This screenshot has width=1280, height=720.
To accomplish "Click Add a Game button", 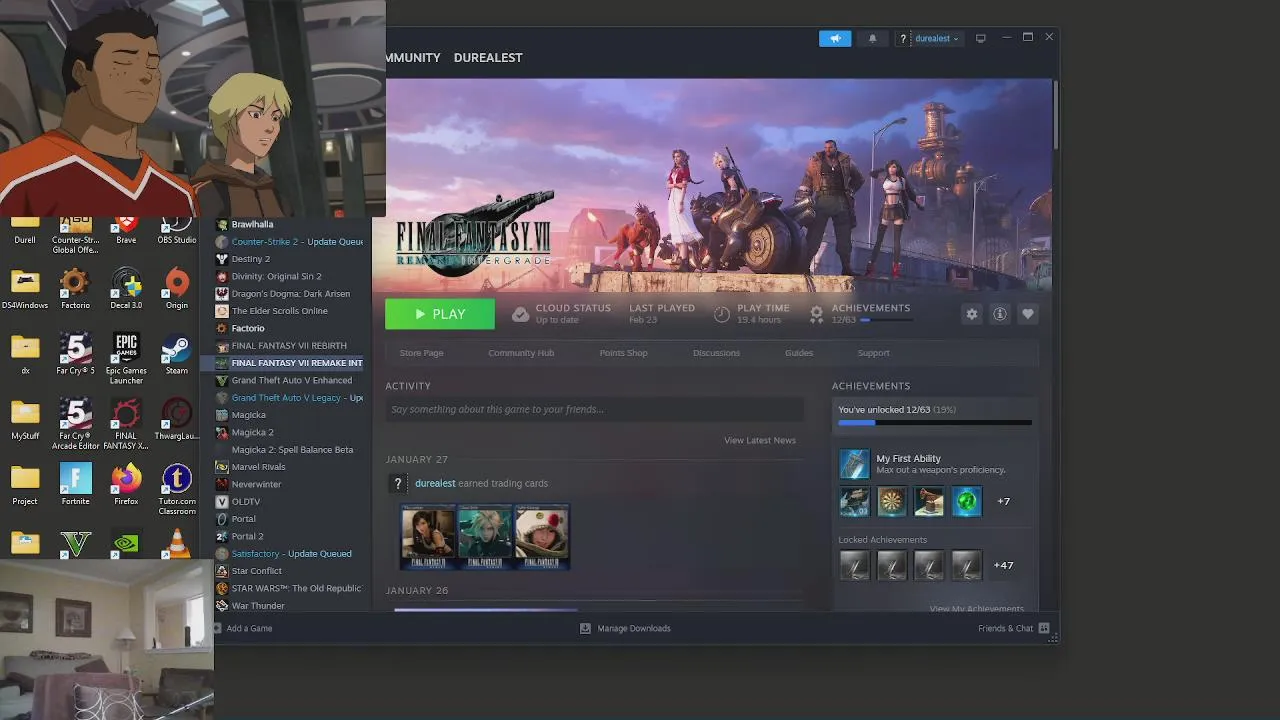I will [x=241, y=628].
